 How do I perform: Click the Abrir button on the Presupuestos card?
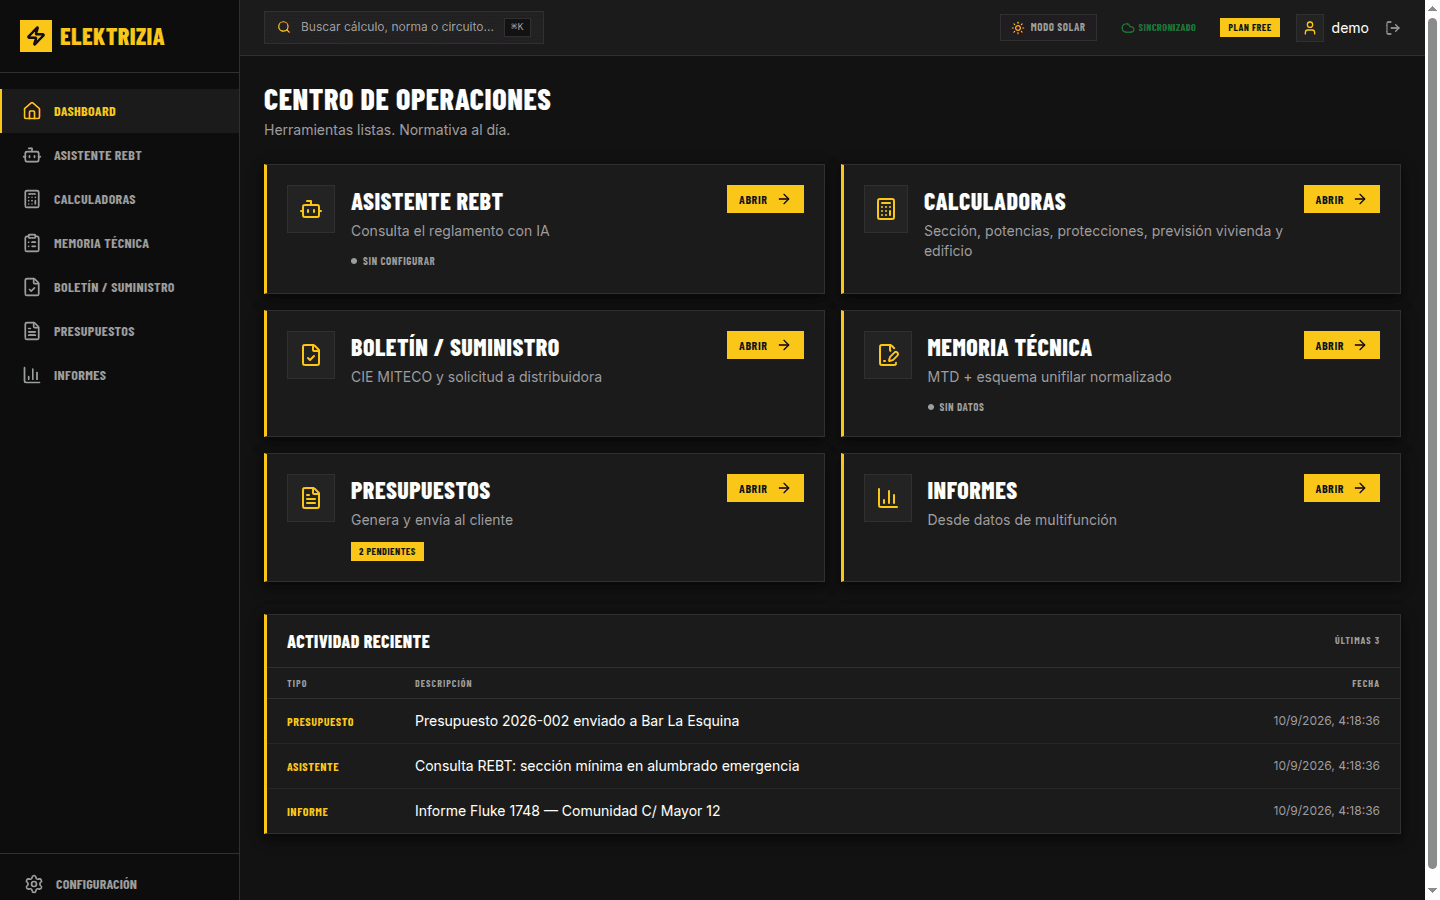tap(765, 488)
